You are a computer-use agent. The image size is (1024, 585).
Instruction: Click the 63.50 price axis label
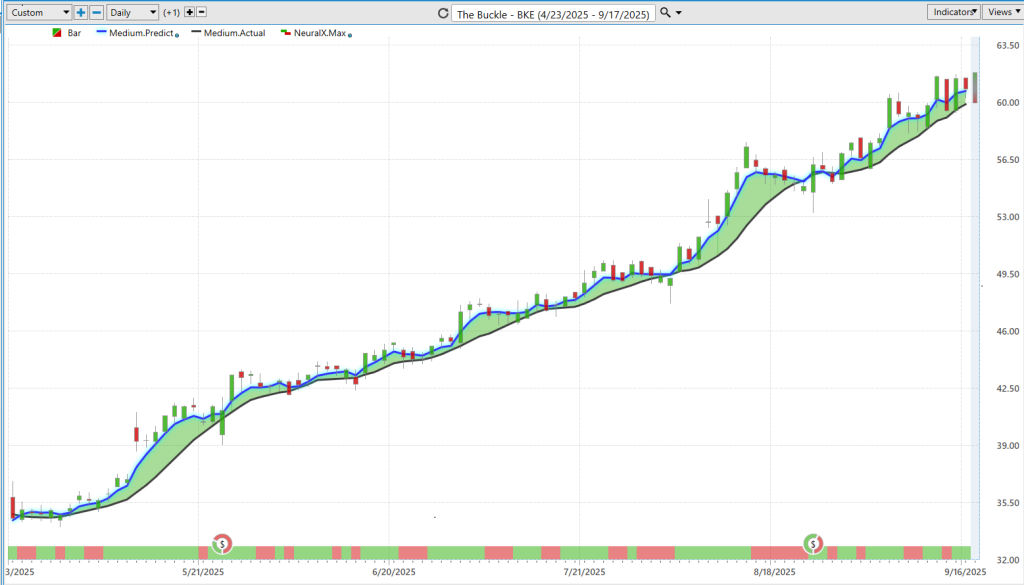coord(1008,45)
